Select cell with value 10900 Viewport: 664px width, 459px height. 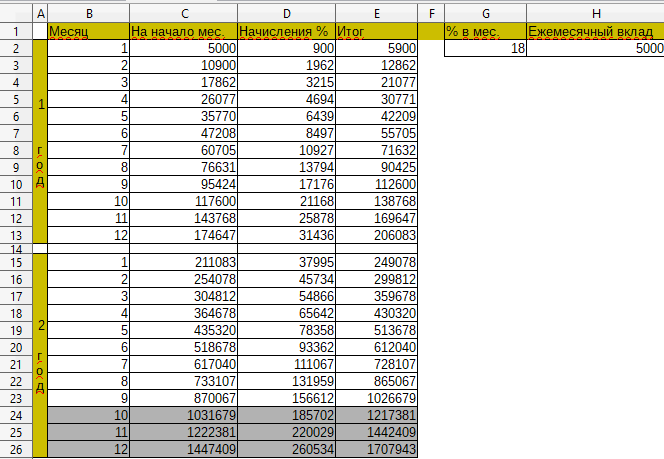tap(184, 65)
